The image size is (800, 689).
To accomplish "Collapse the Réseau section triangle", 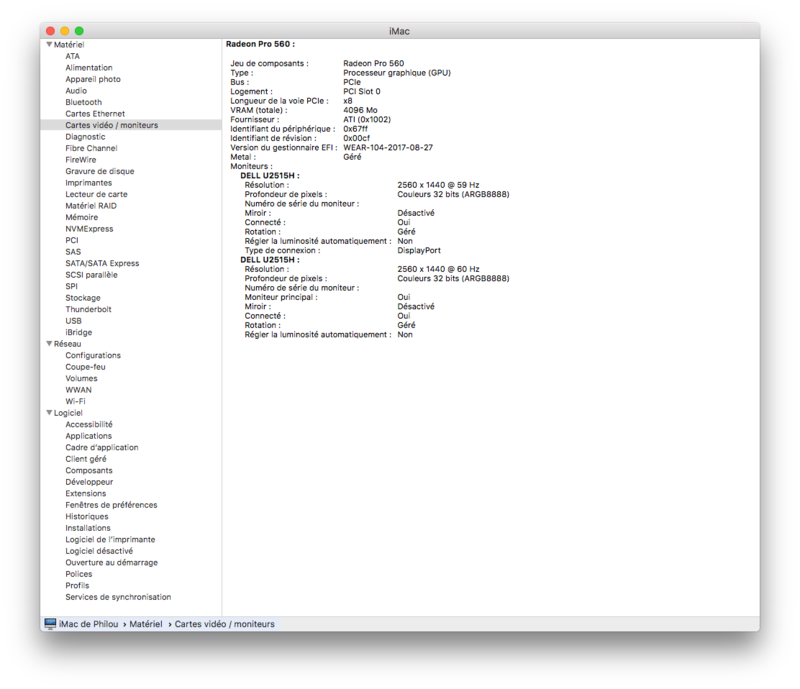I will 49,343.
